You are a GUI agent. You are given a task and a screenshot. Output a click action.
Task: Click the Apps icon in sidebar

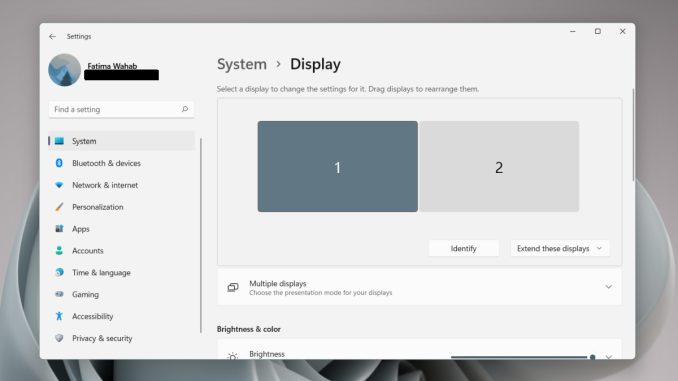click(x=59, y=229)
